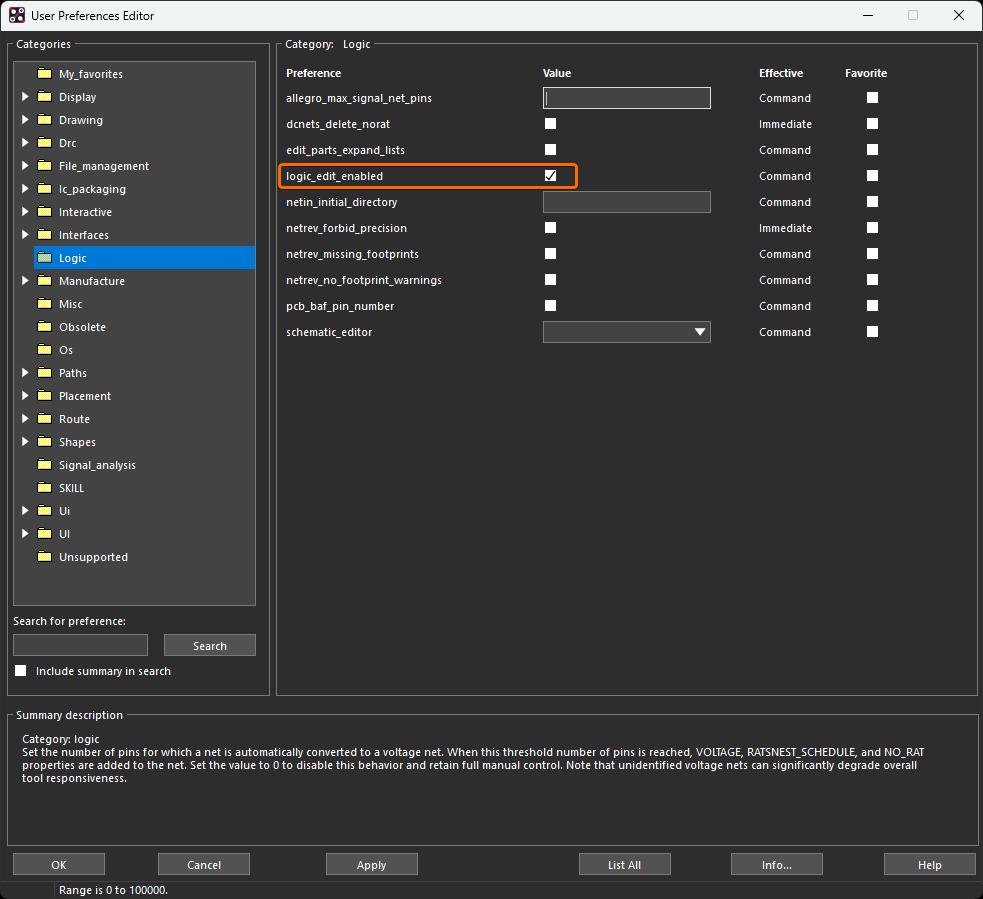Click the My_favorites folder icon
The height and width of the screenshot is (899, 983).
[44, 74]
